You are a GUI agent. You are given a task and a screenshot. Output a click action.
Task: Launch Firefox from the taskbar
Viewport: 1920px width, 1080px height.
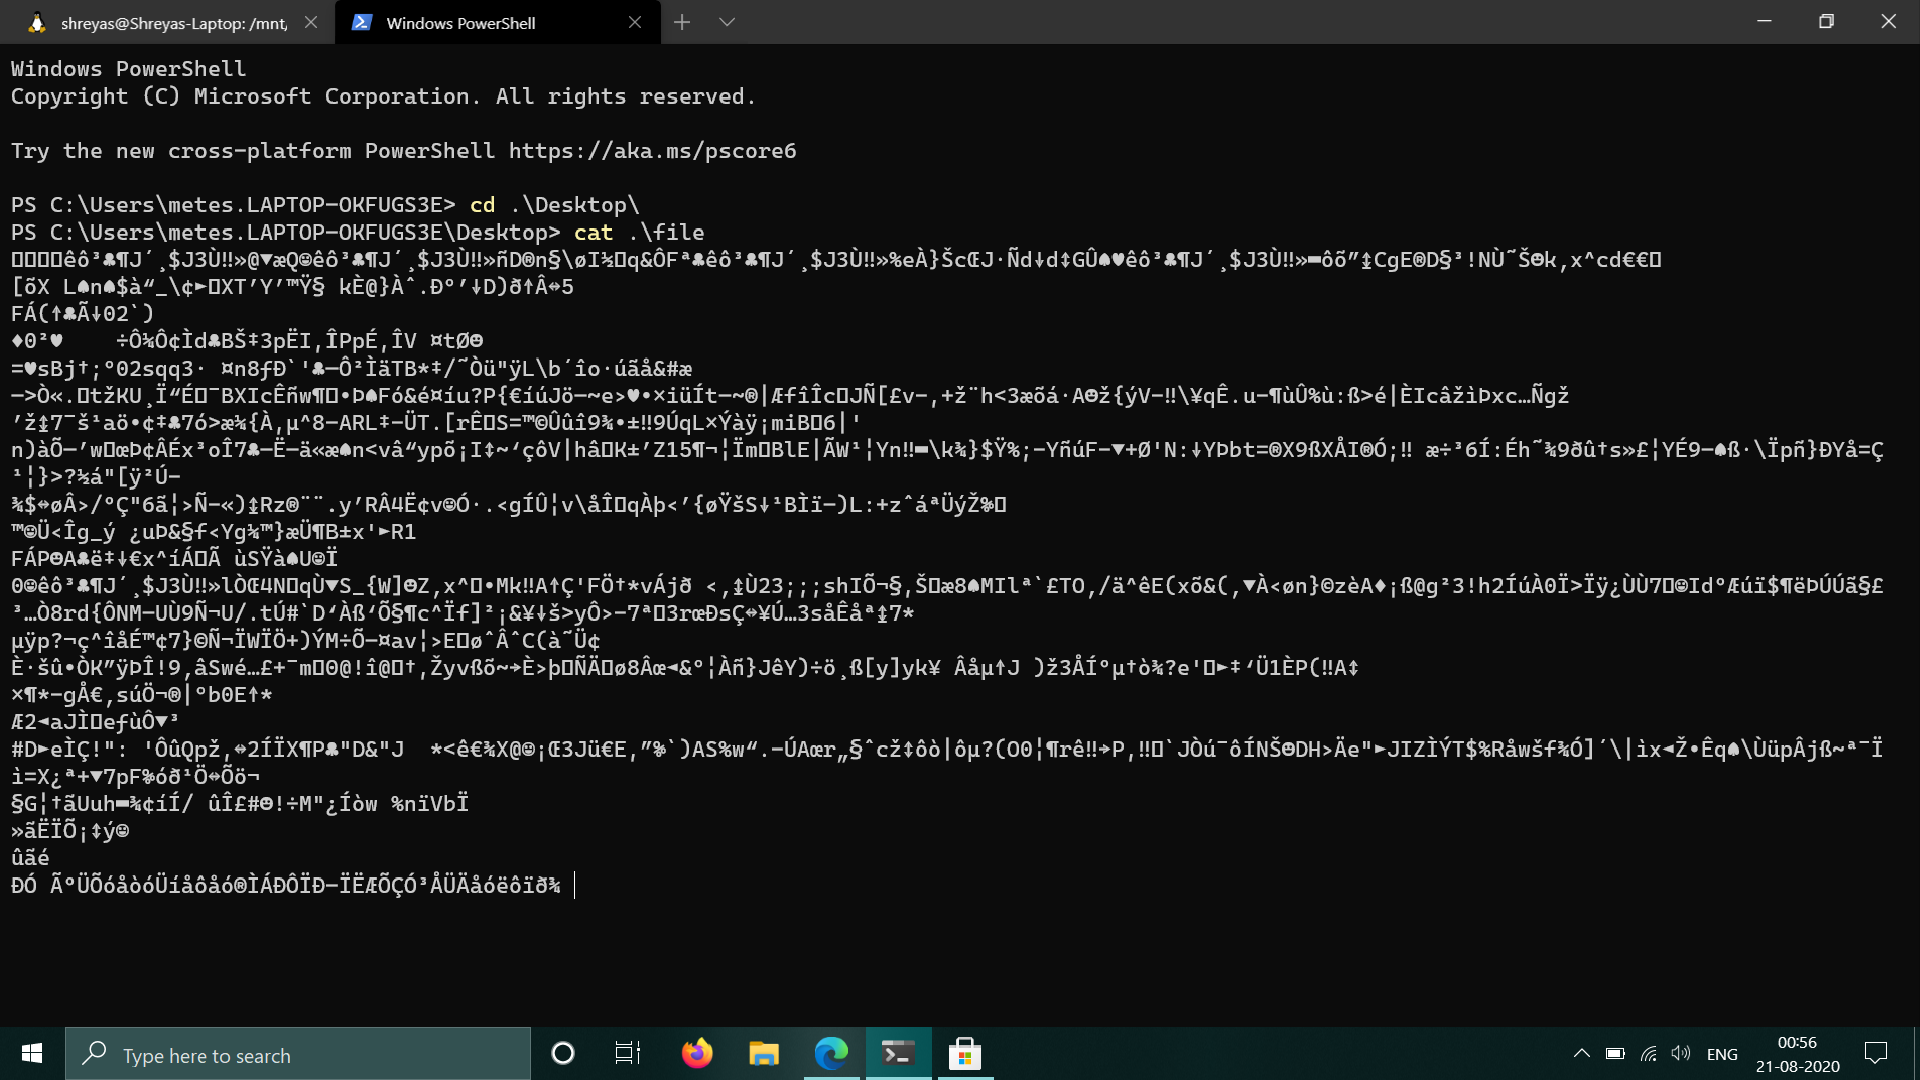pyautogui.click(x=697, y=1053)
